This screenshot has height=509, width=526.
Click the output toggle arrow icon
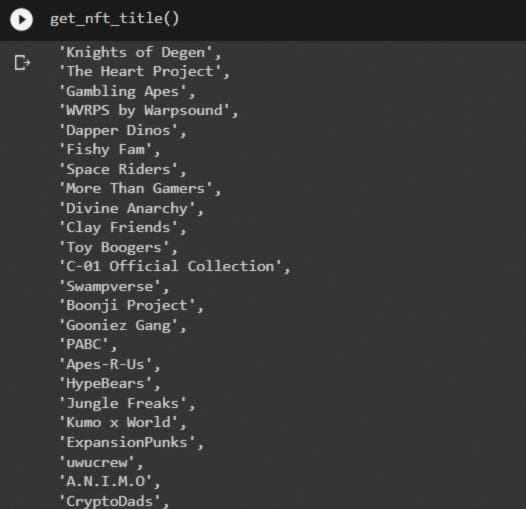click(x=22, y=63)
